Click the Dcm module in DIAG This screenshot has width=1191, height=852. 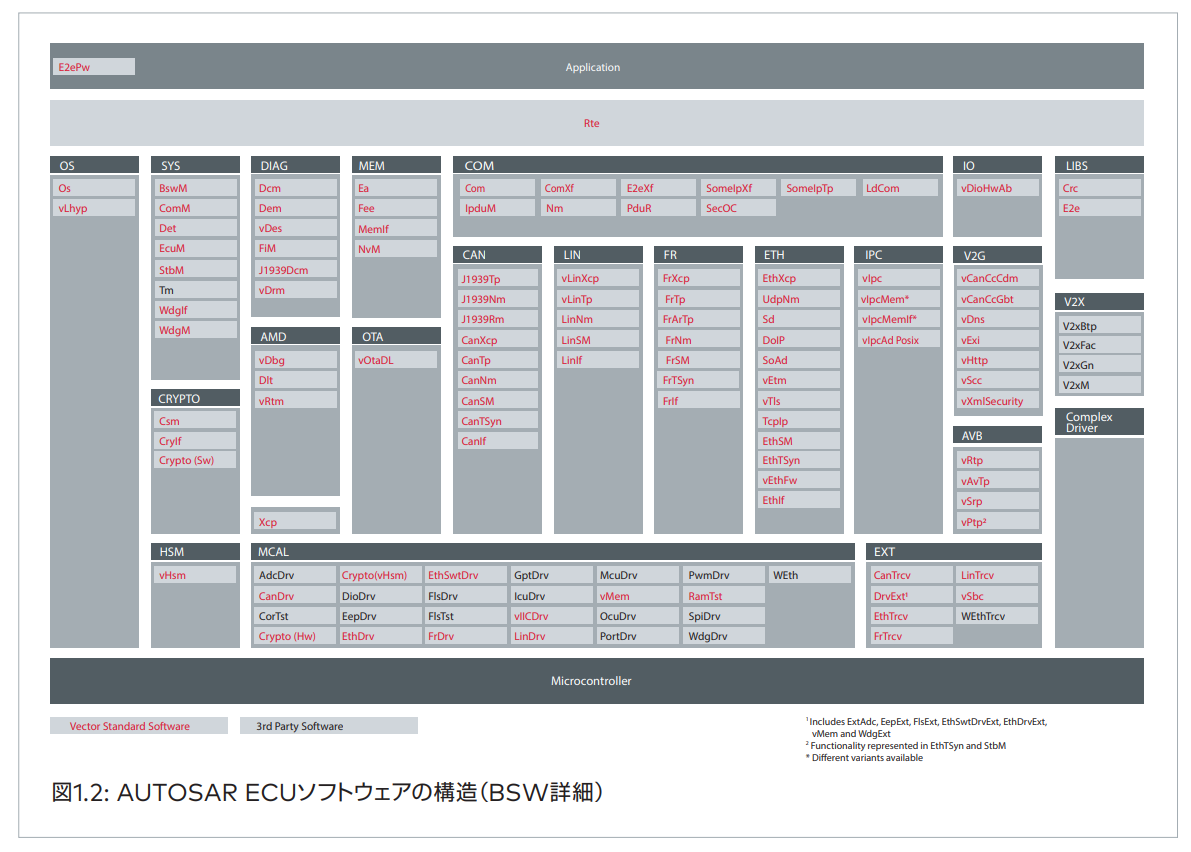coord(295,188)
